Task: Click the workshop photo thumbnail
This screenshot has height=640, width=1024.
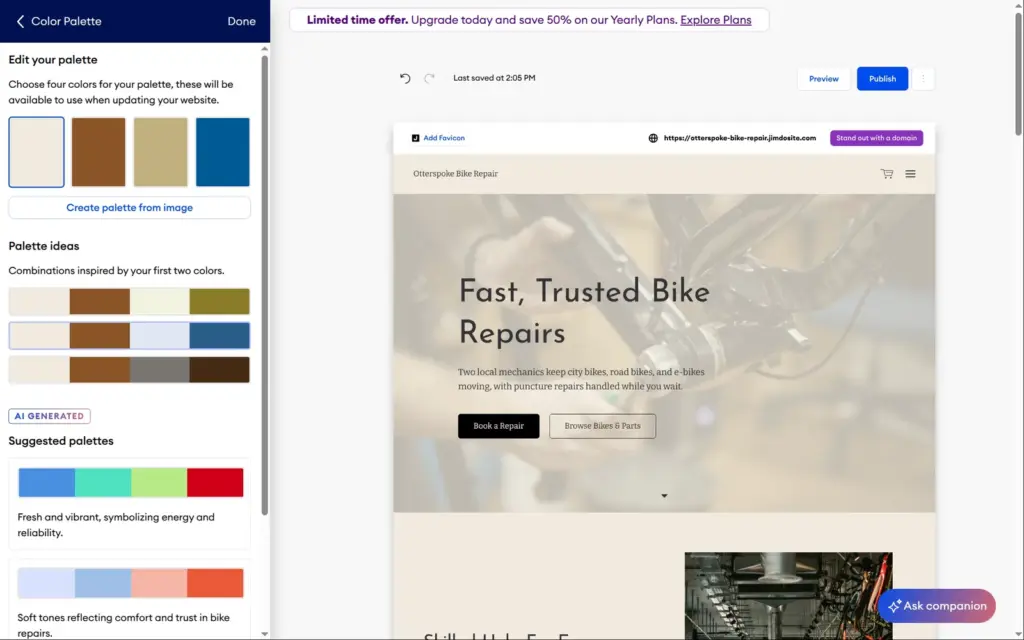Action: [x=788, y=596]
